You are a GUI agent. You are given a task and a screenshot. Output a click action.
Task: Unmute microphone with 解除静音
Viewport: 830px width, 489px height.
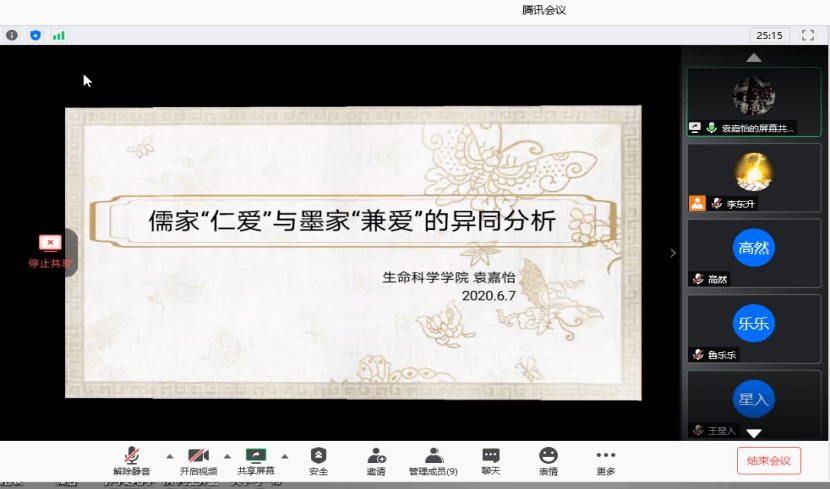(x=132, y=460)
